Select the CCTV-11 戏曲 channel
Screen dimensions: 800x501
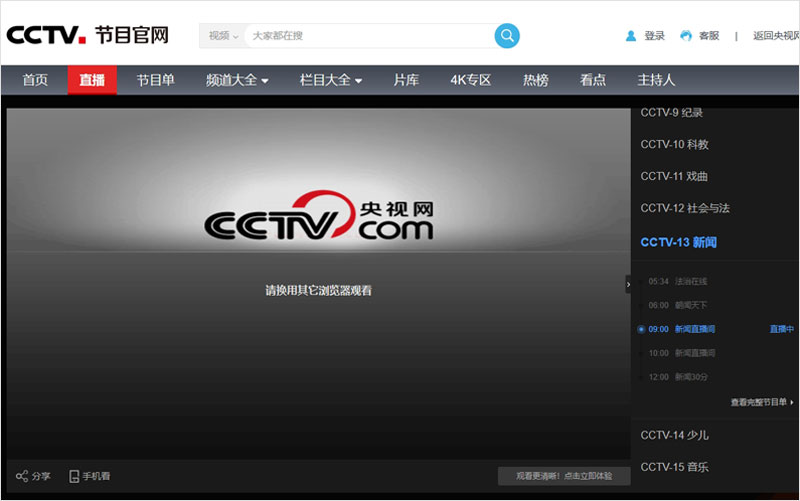pos(674,177)
